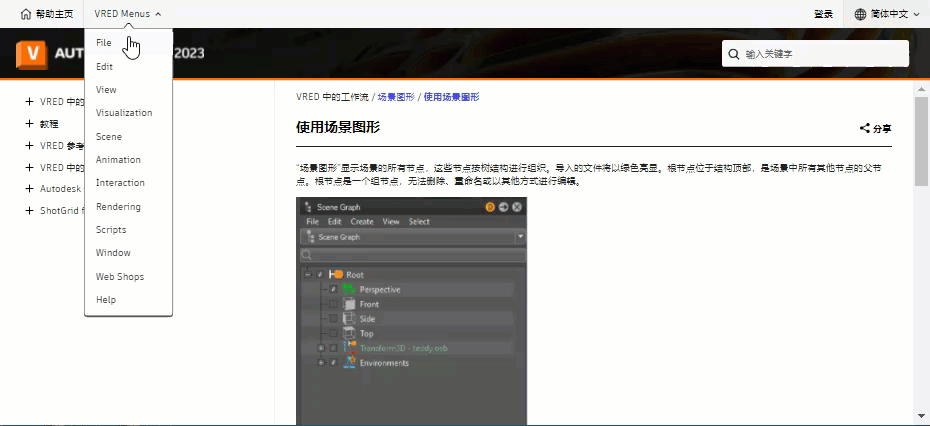The image size is (930, 426).
Task: Expand the Environments node
Action: click(x=321, y=363)
